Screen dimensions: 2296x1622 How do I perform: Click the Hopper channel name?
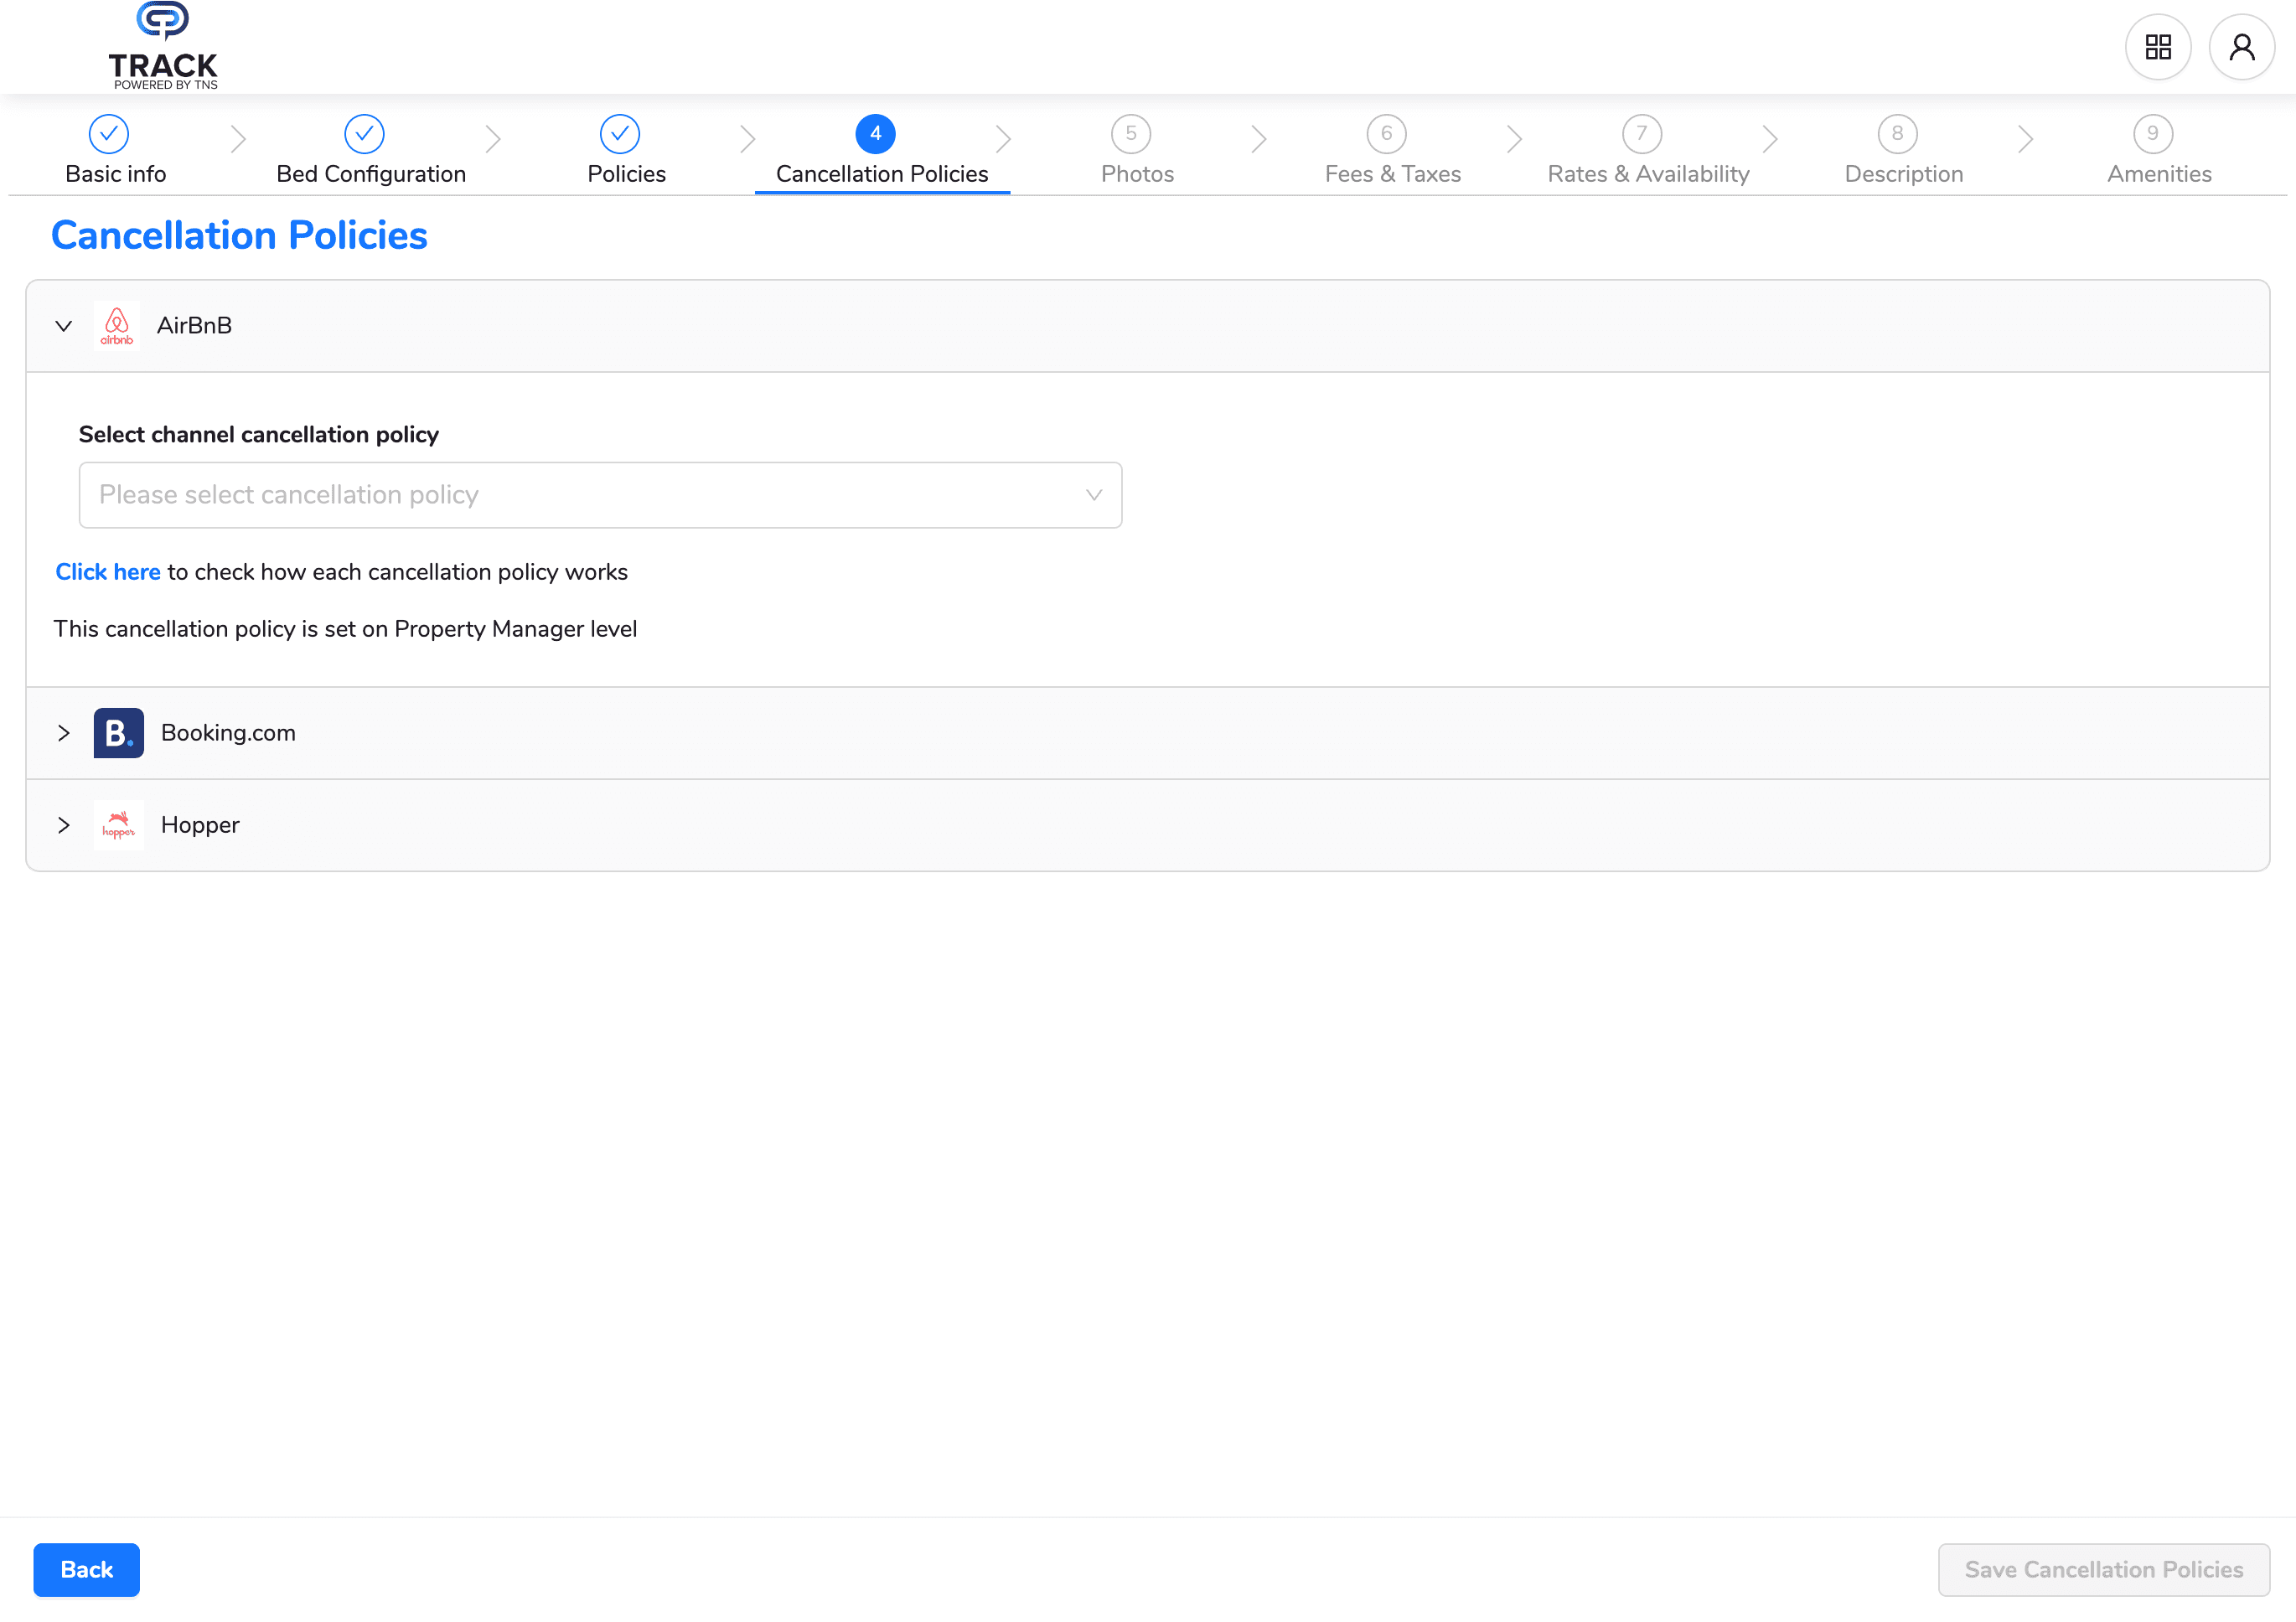200,825
